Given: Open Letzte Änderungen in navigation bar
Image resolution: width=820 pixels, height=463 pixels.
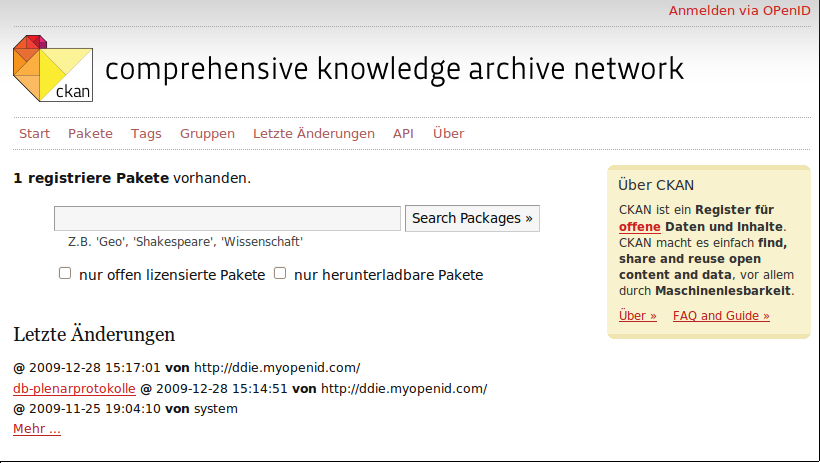Looking at the screenshot, I should tap(314, 134).
